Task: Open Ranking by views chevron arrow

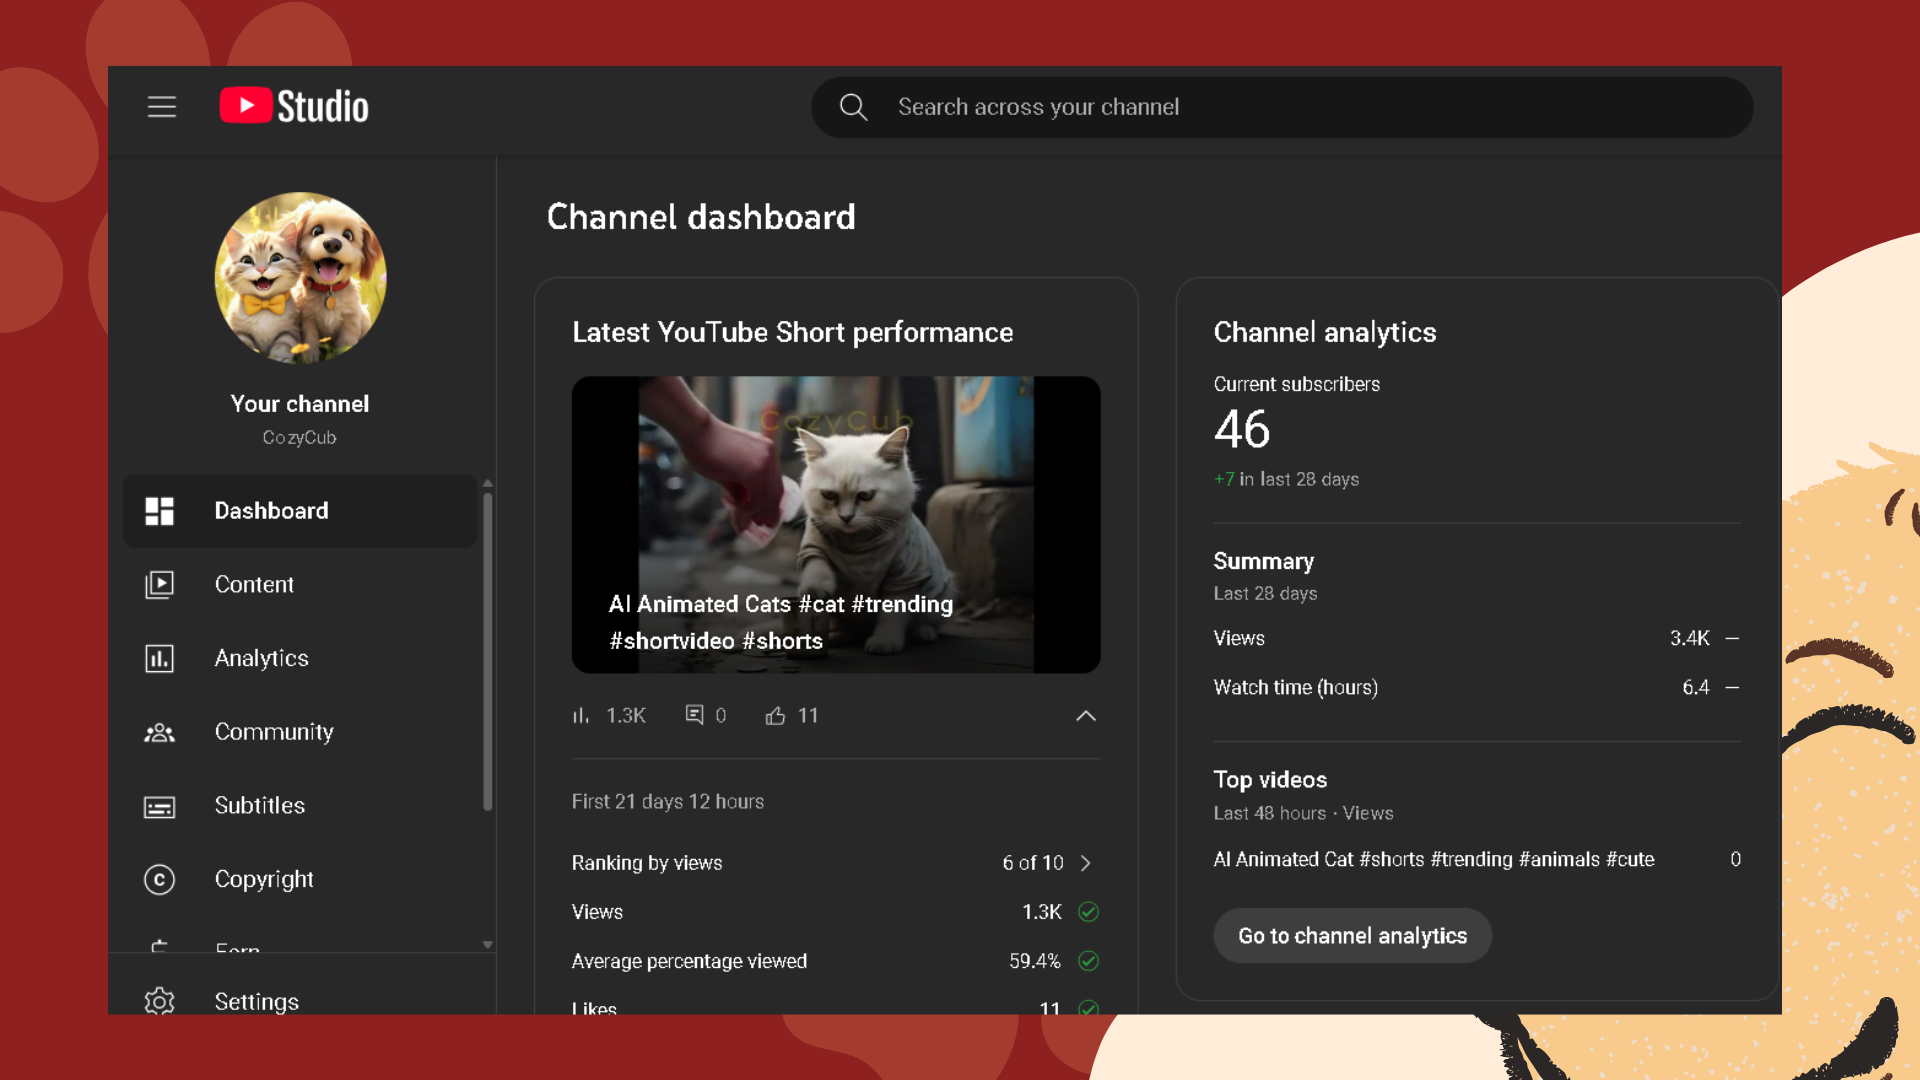Action: pyautogui.click(x=1086, y=863)
